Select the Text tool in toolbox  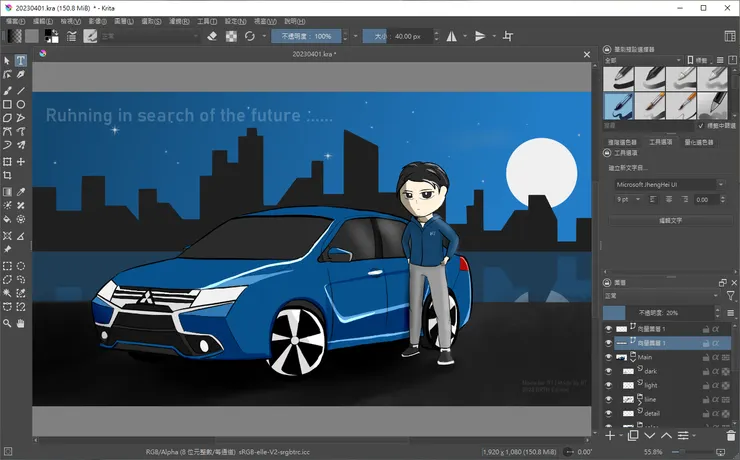click(21, 61)
